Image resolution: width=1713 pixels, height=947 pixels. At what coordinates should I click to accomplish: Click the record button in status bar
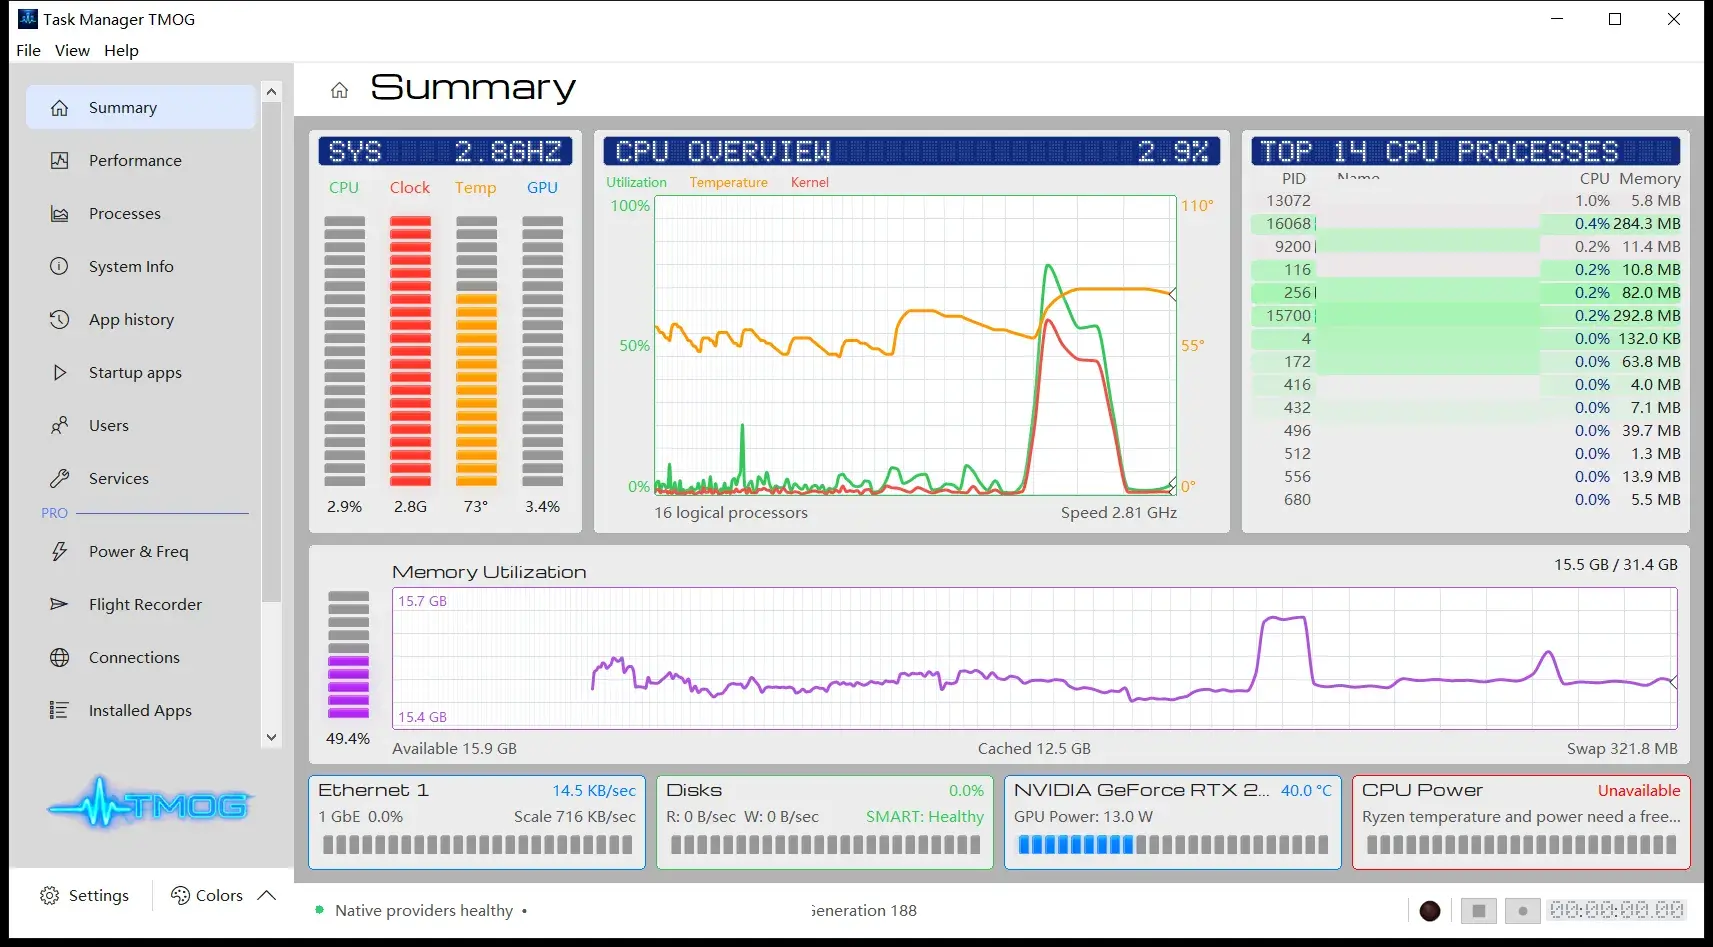click(1523, 910)
